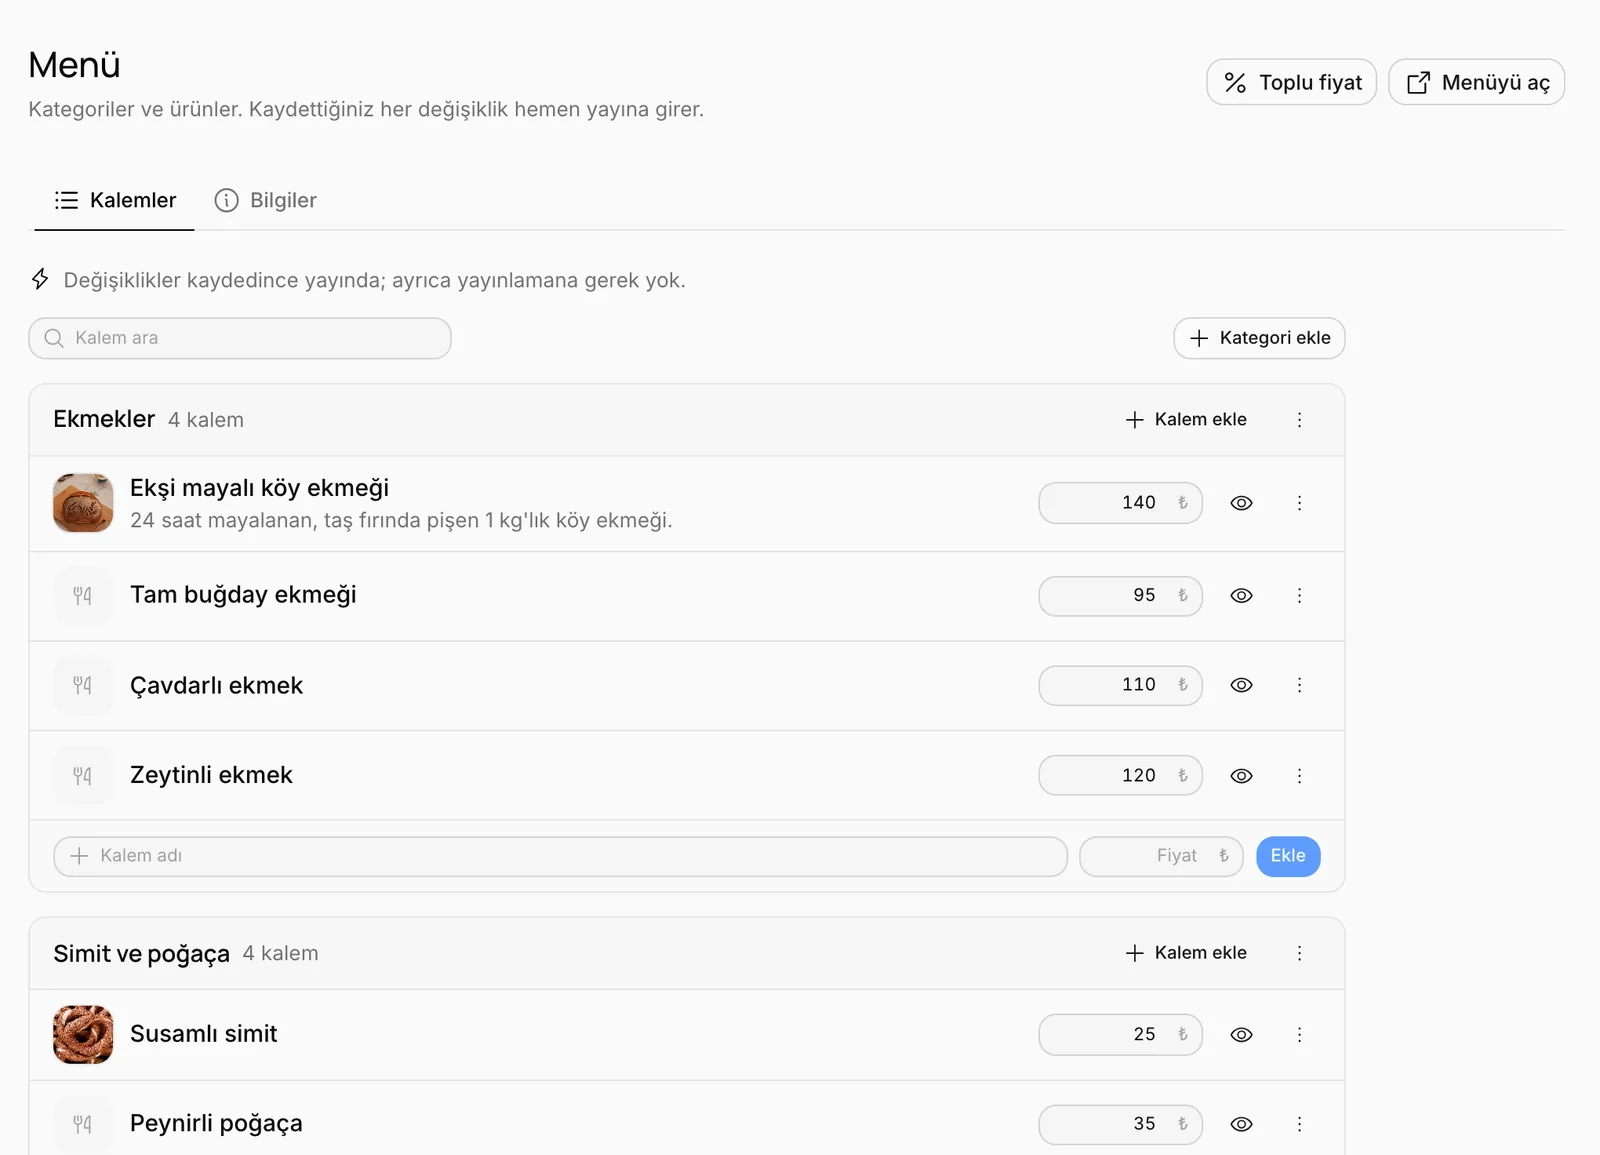Click Zeytinli ekmek placeholder image icon

click(x=83, y=775)
